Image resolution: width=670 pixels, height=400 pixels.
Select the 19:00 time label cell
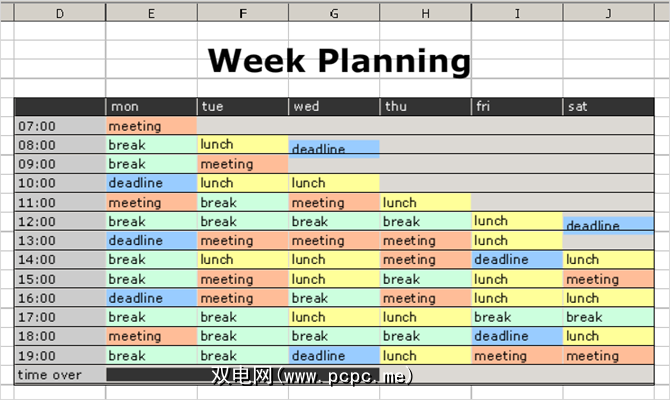coord(60,356)
